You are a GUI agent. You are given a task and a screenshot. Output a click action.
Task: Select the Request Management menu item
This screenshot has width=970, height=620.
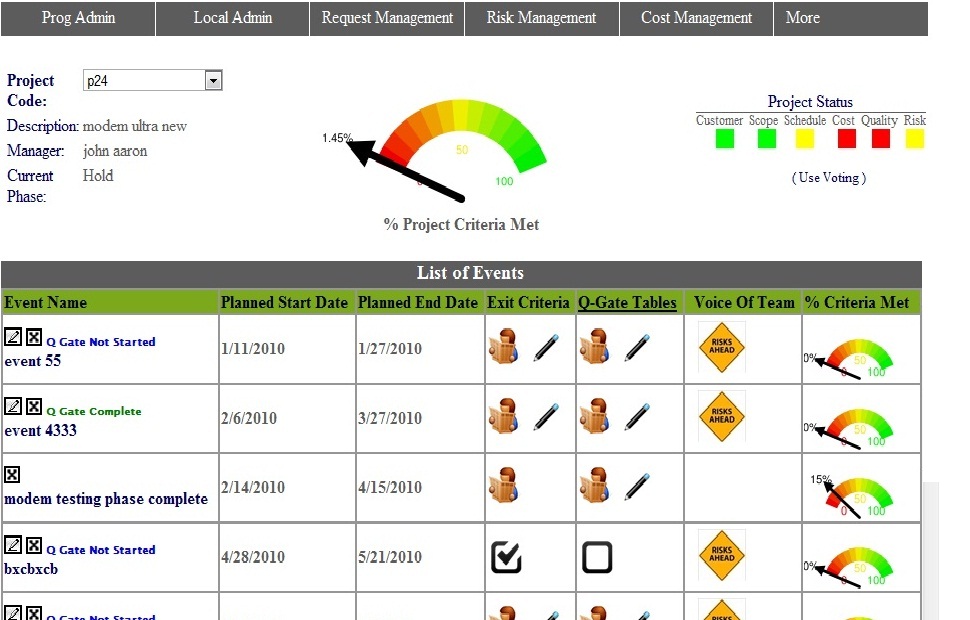point(387,18)
